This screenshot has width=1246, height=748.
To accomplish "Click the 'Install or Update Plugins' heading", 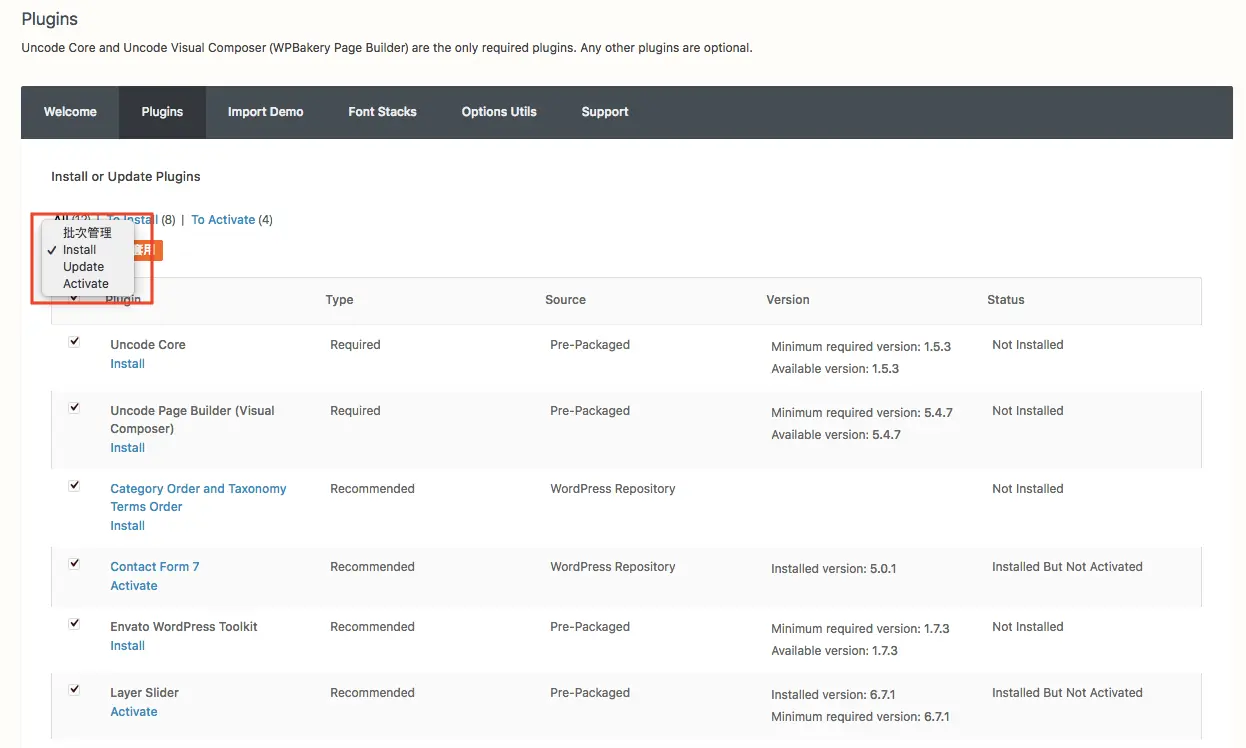I will click(126, 177).
